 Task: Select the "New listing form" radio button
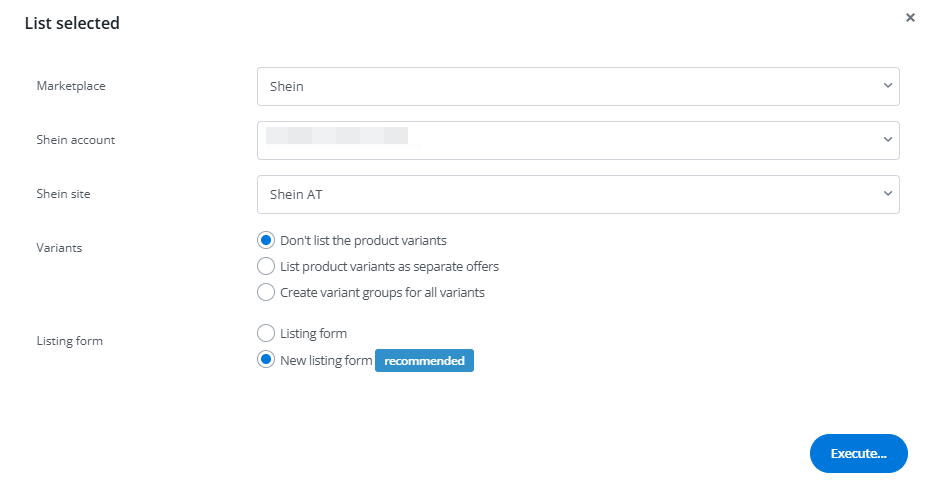coord(266,360)
